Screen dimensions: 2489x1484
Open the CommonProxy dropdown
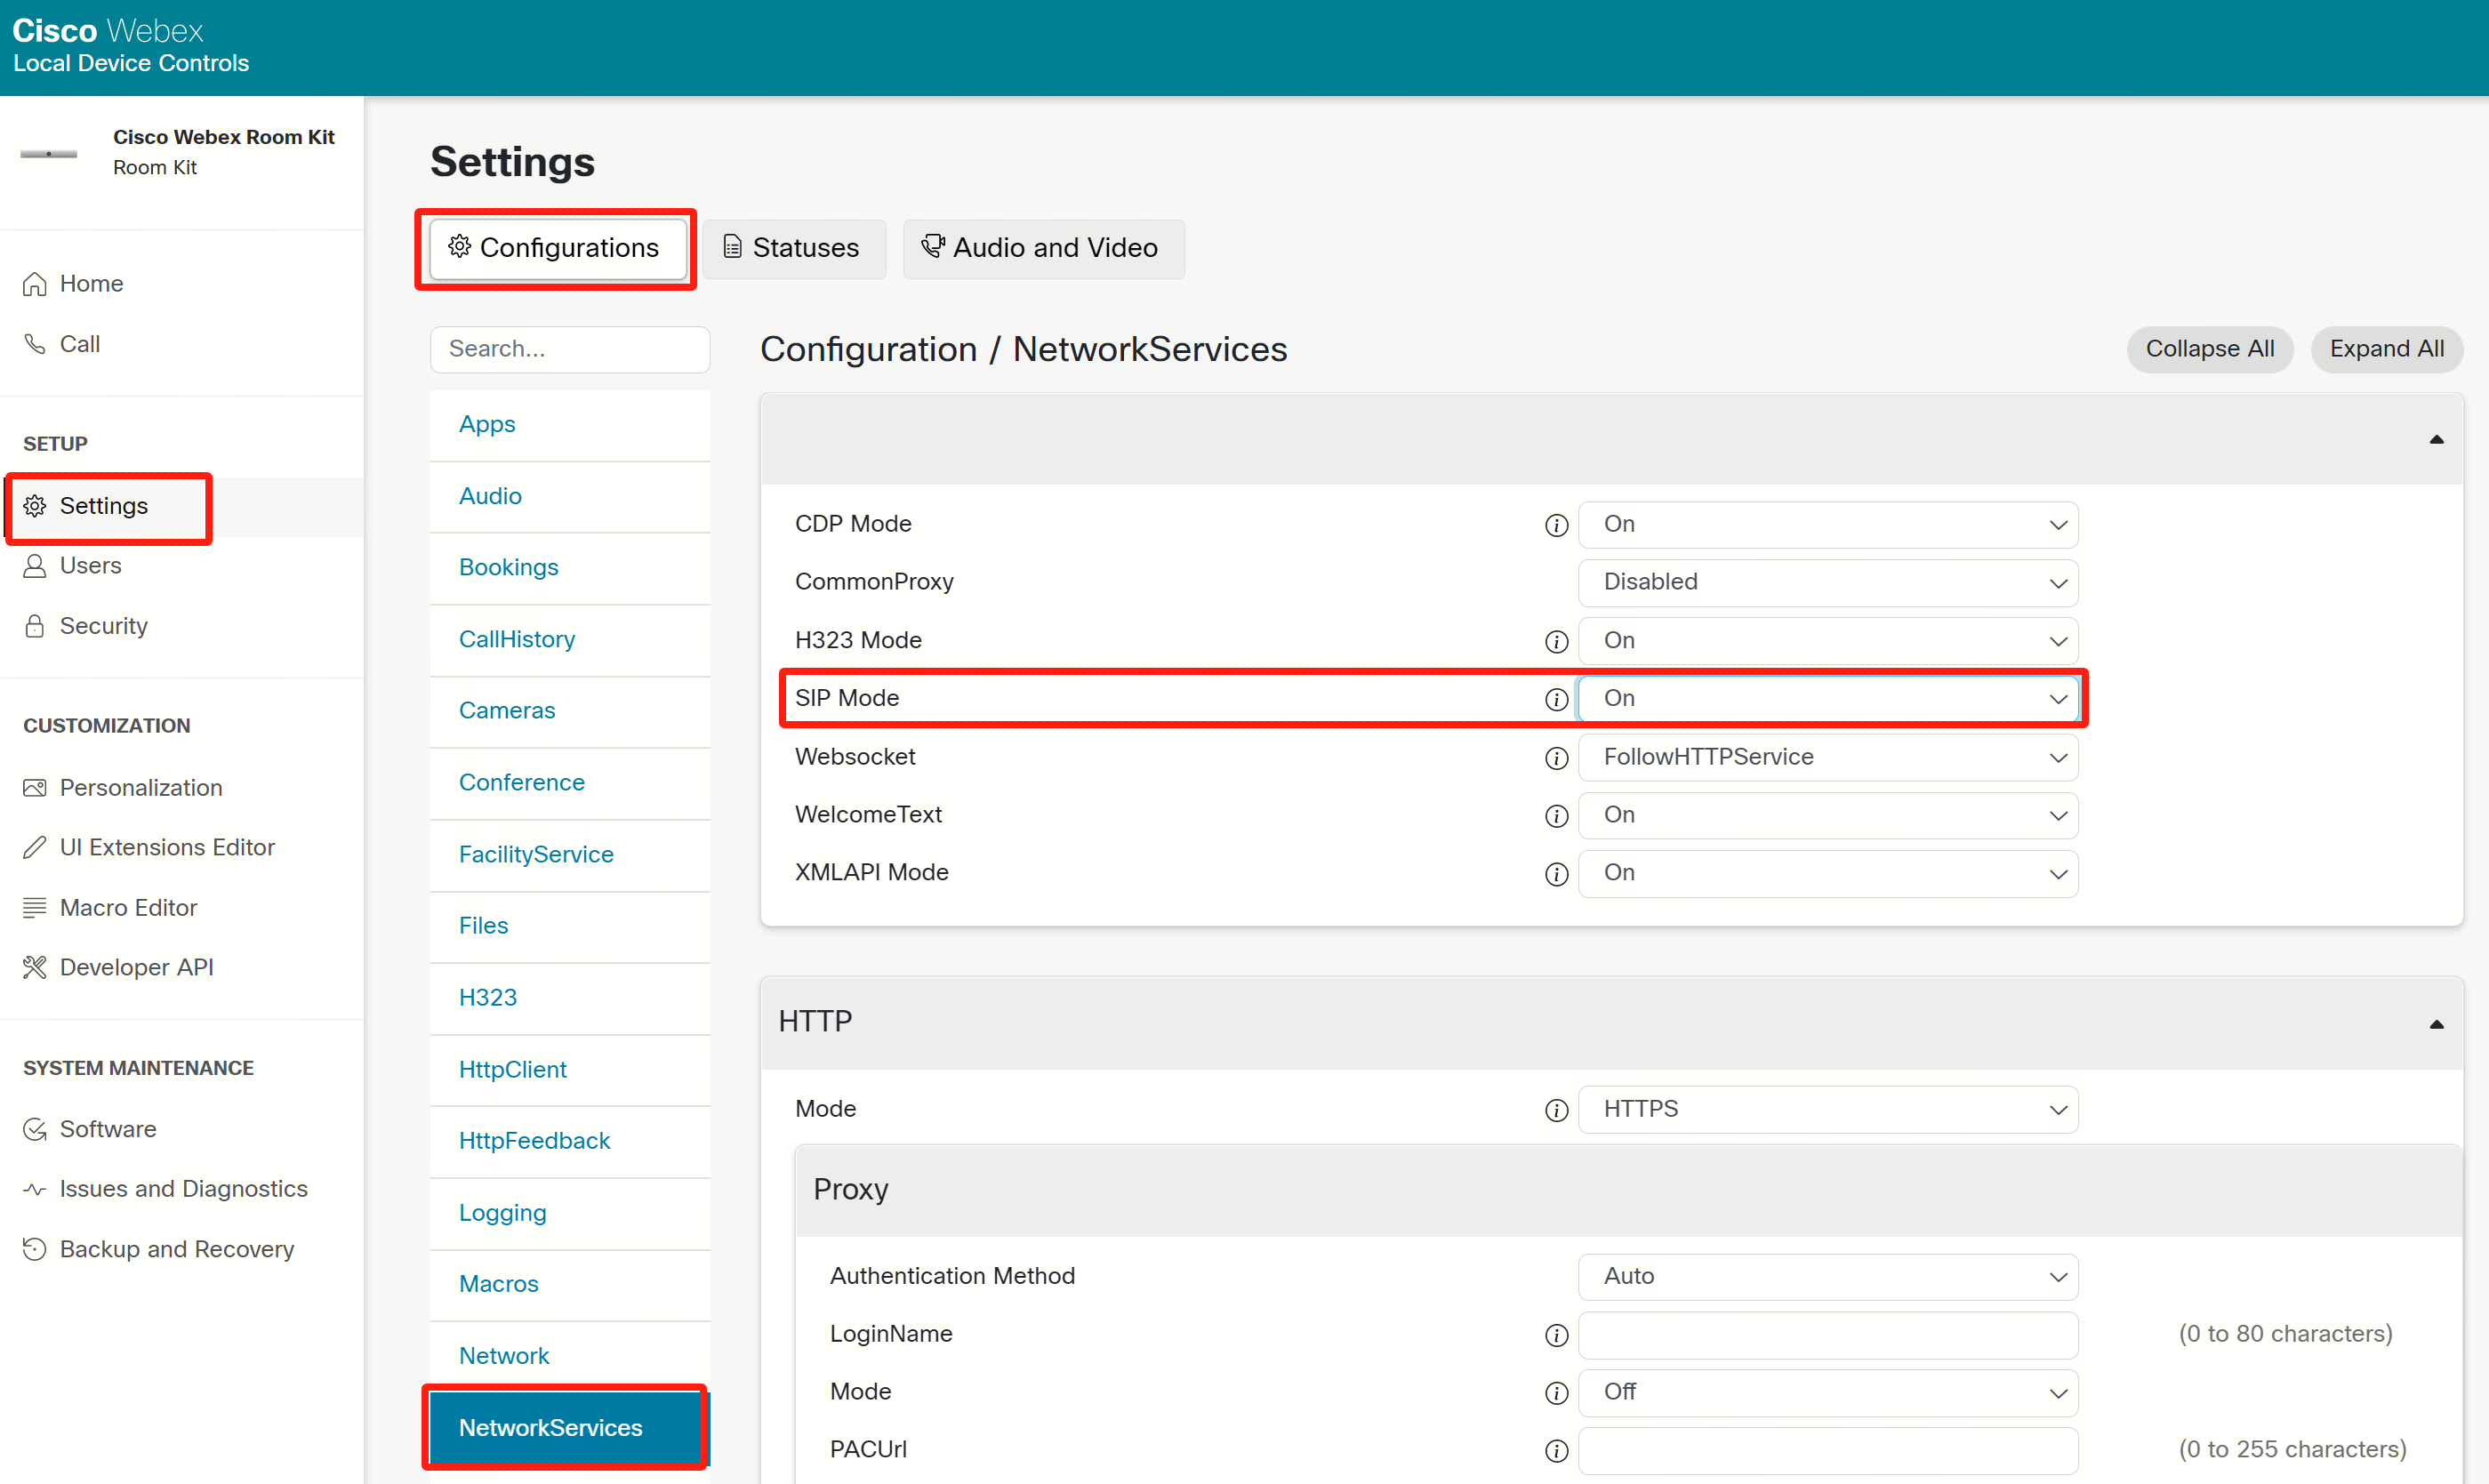[1828, 583]
